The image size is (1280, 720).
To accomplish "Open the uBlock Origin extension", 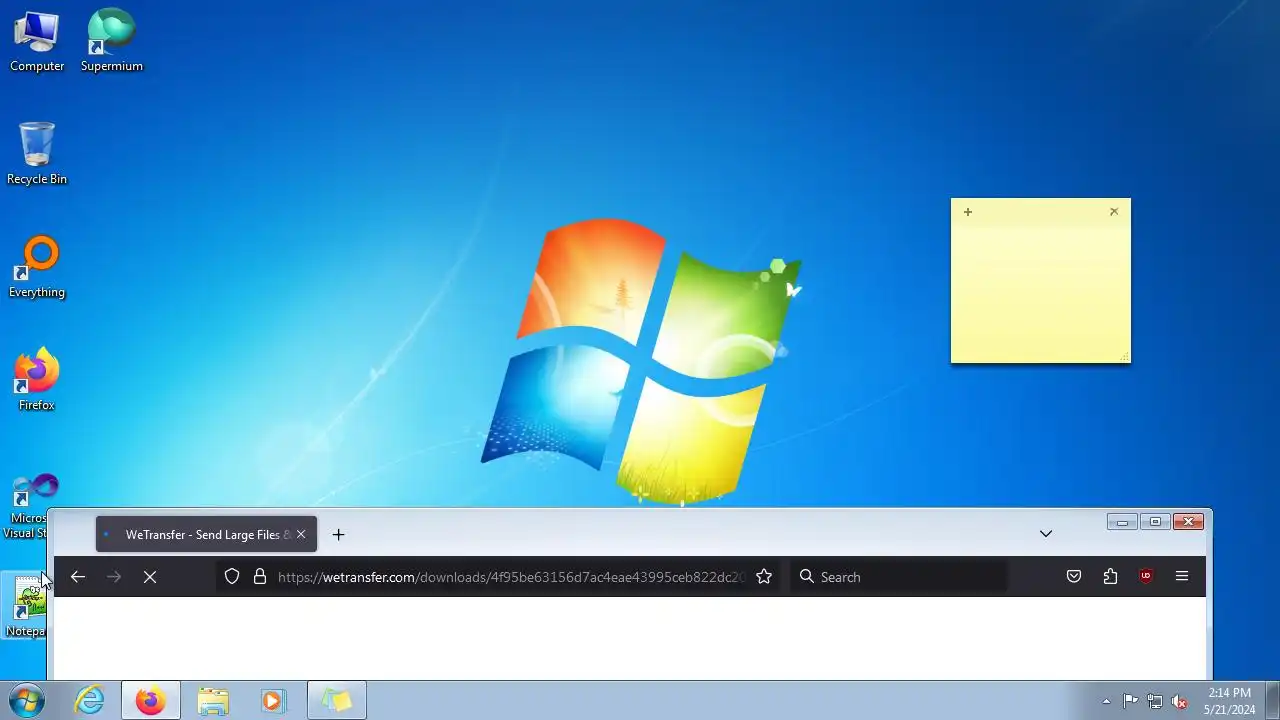I will click(x=1146, y=577).
